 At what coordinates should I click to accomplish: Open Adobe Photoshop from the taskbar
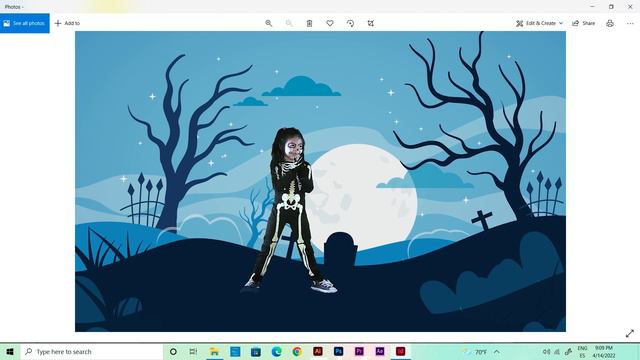click(x=338, y=351)
